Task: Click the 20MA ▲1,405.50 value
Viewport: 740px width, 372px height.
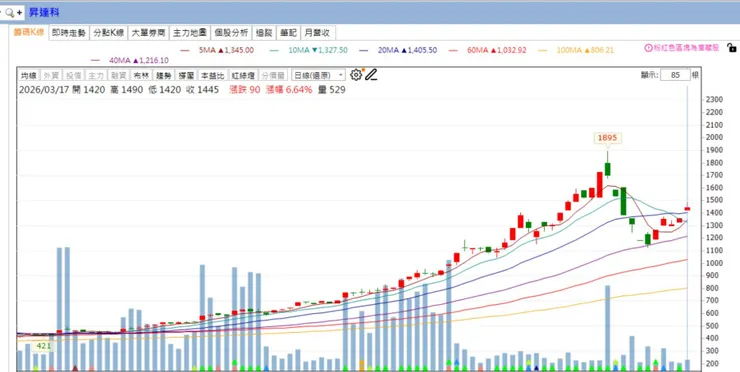Action: [407, 50]
